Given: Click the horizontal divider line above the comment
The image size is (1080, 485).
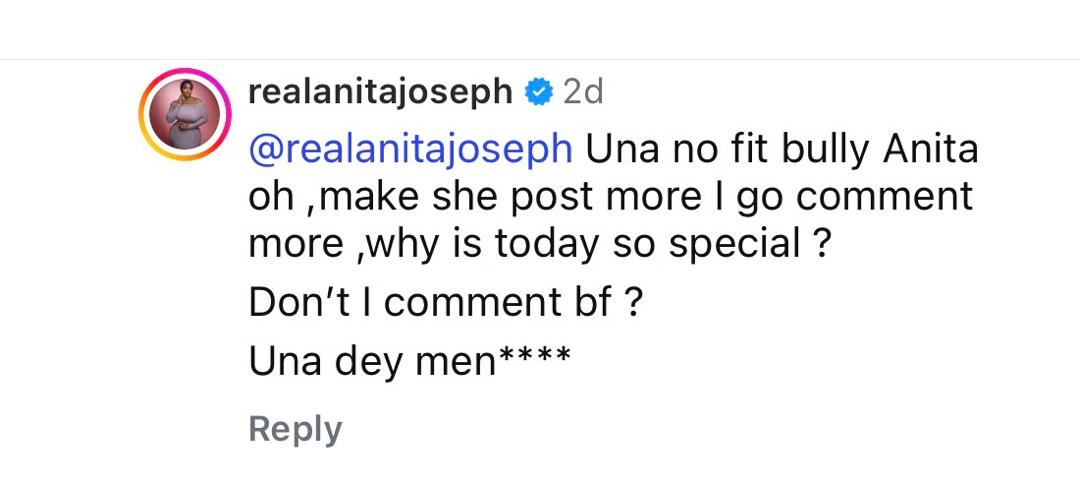Looking at the screenshot, I should point(540,59).
